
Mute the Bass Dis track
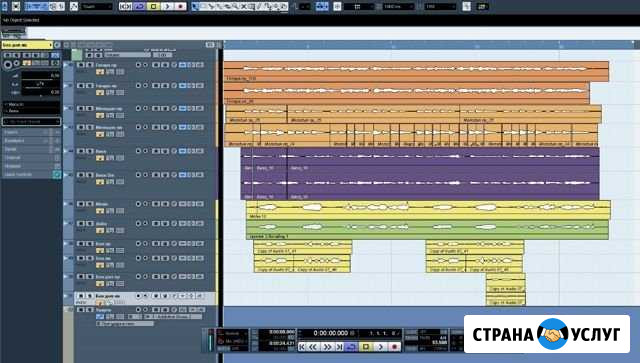pyautogui.click(x=81, y=175)
